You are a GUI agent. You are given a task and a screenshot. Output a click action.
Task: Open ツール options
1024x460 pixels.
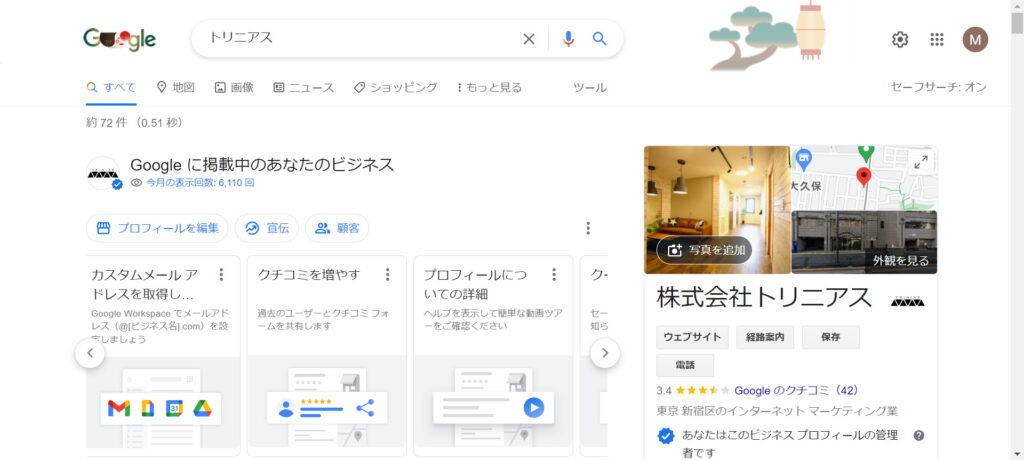coord(590,88)
